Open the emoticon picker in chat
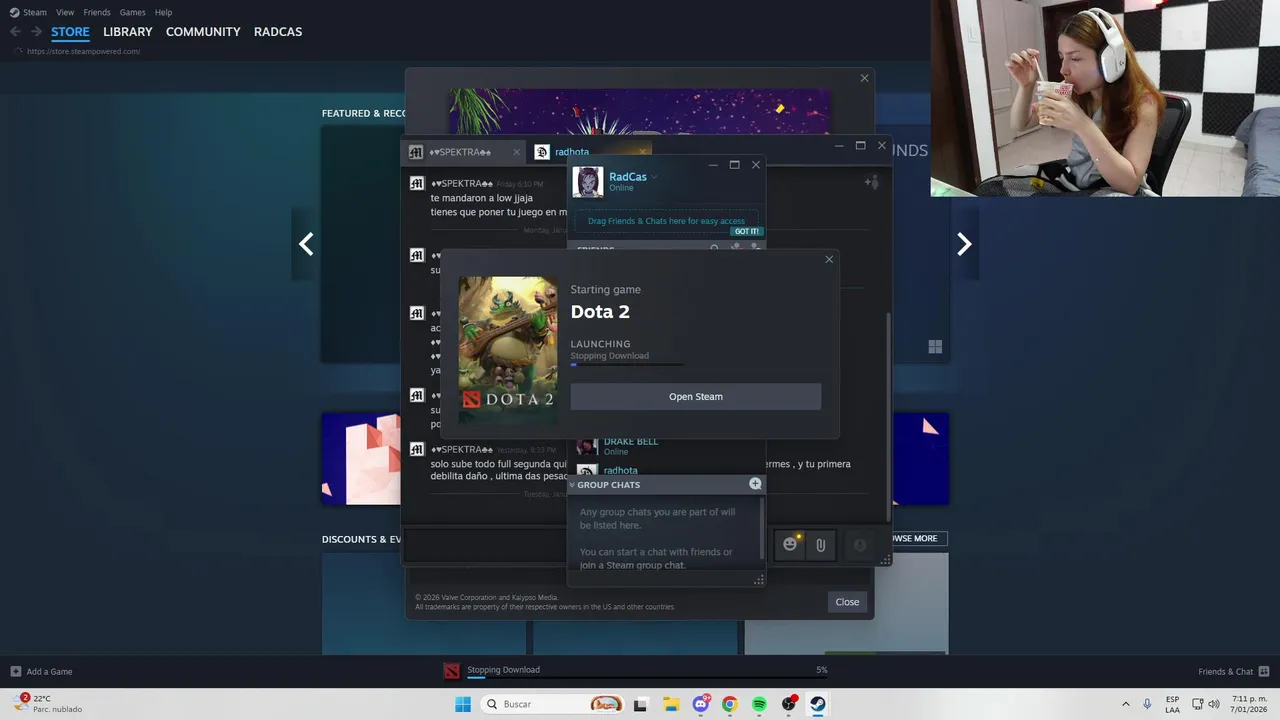Viewport: 1280px width, 720px height. tap(790, 544)
